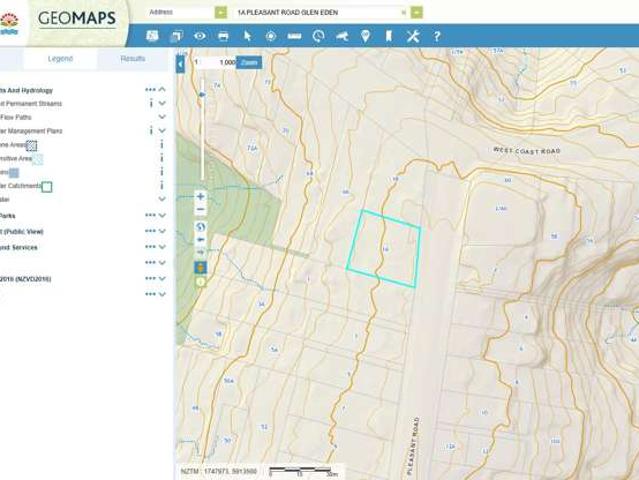Screen dimensions: 639x480
Task: Switch to the Results tab
Action: click(x=133, y=59)
